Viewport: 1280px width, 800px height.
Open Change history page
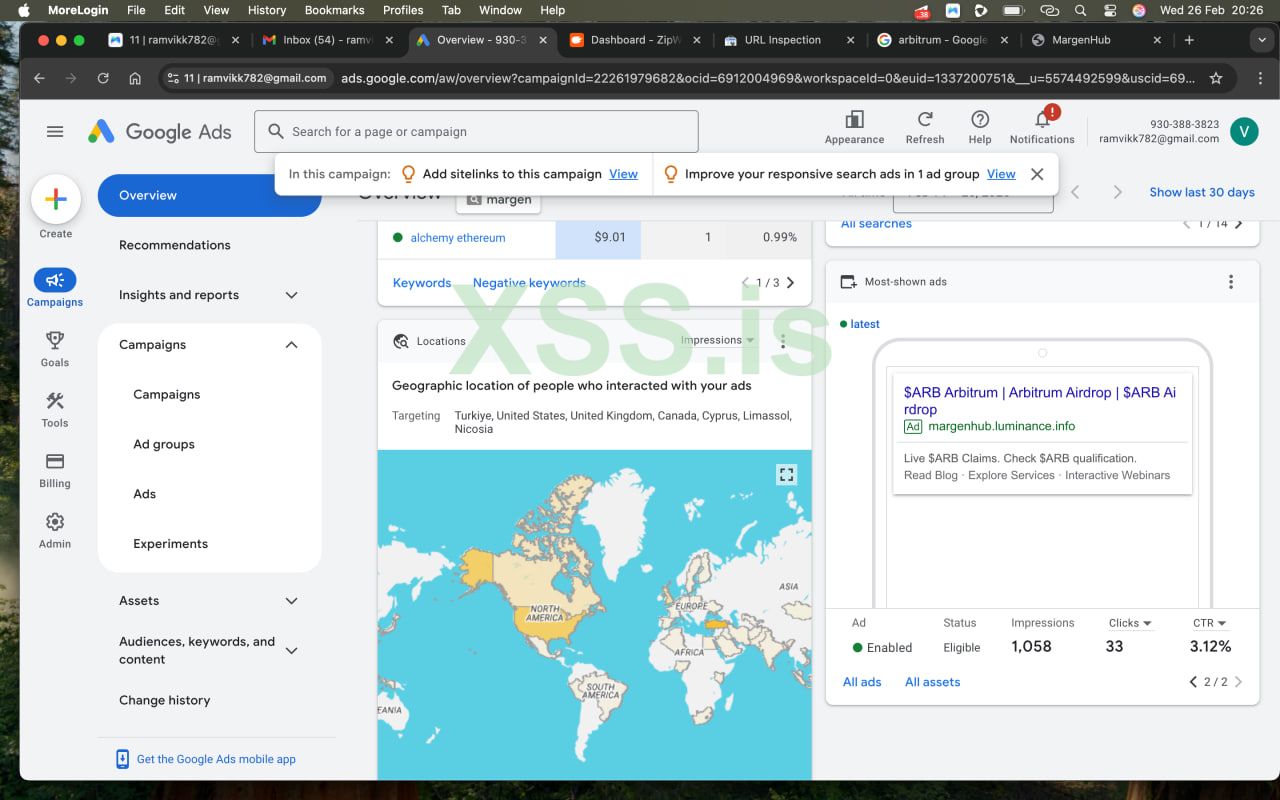(x=165, y=700)
